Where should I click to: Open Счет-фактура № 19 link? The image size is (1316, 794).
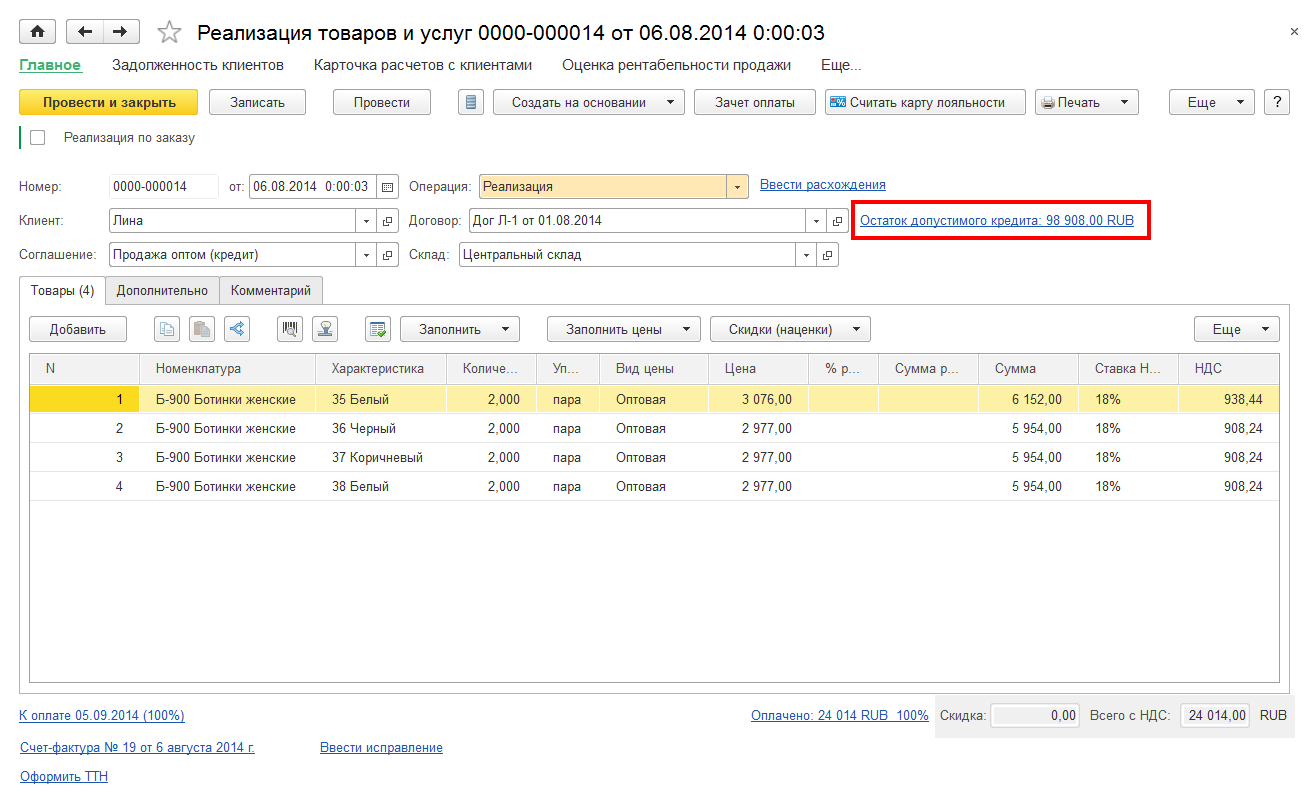[137, 747]
